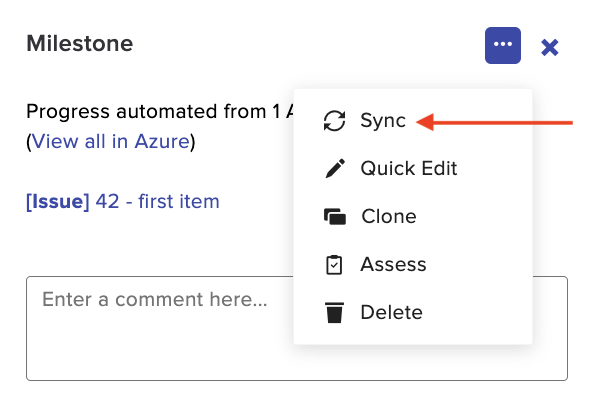Click the bold [Issue] tag

[x=58, y=201]
